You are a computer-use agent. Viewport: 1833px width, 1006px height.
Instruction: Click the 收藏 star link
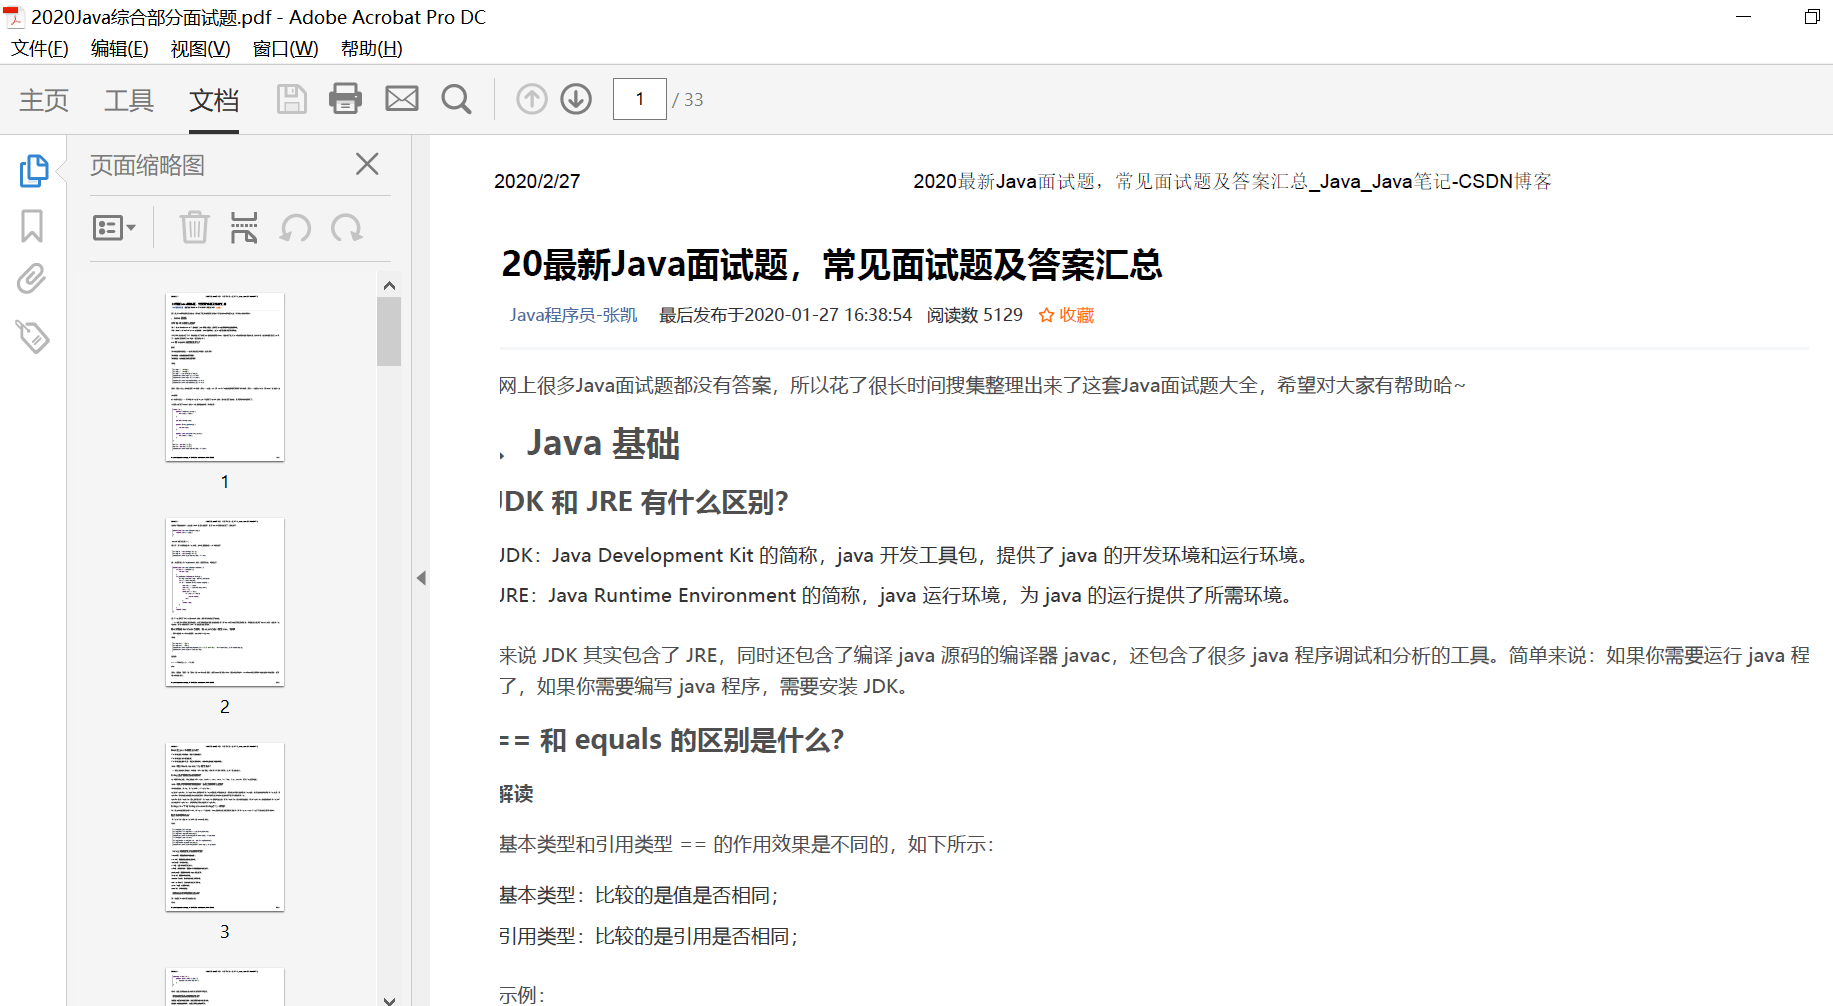pyautogui.click(x=1066, y=315)
